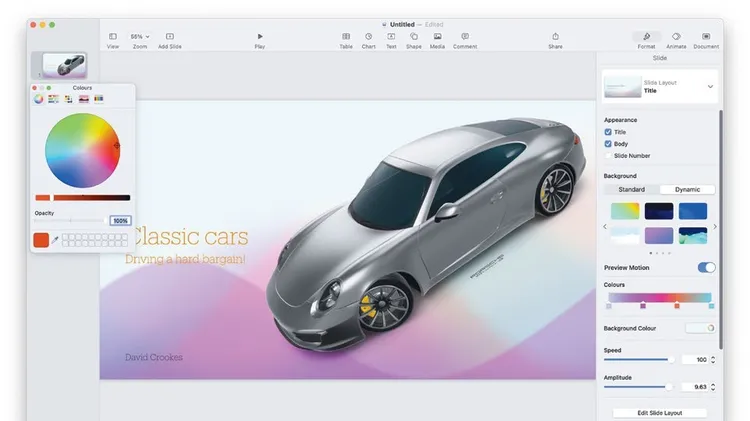
Task: Open the Document inspector
Action: pos(706,40)
